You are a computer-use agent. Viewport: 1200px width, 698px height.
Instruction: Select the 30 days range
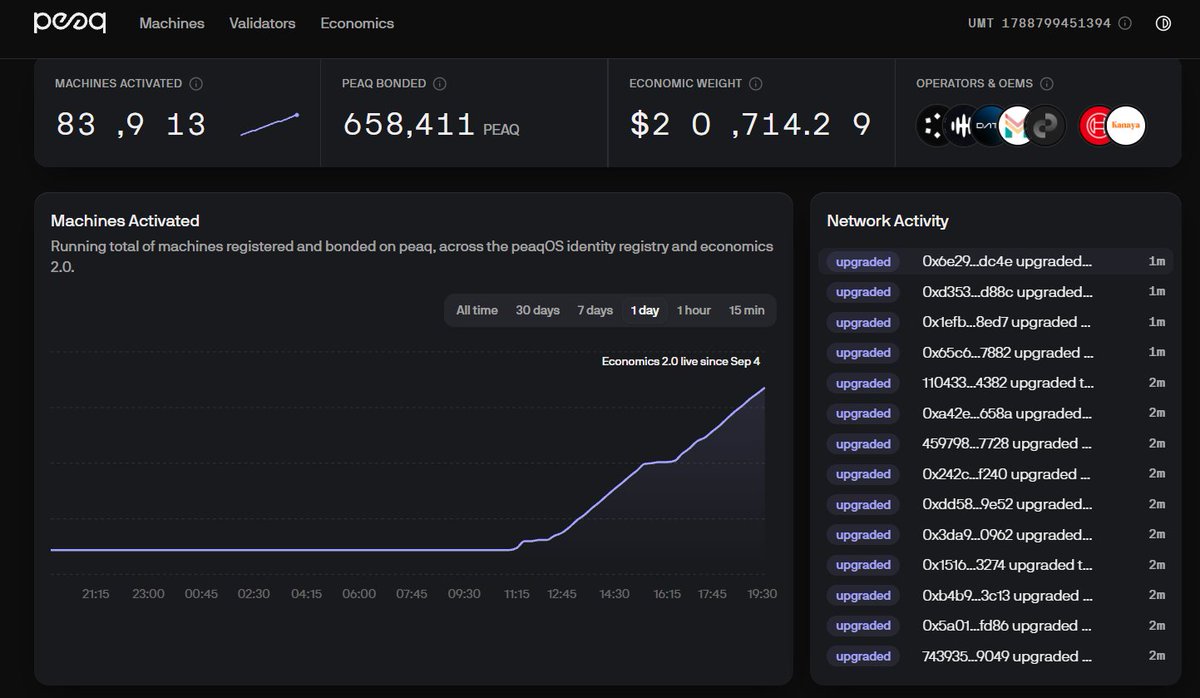(538, 310)
